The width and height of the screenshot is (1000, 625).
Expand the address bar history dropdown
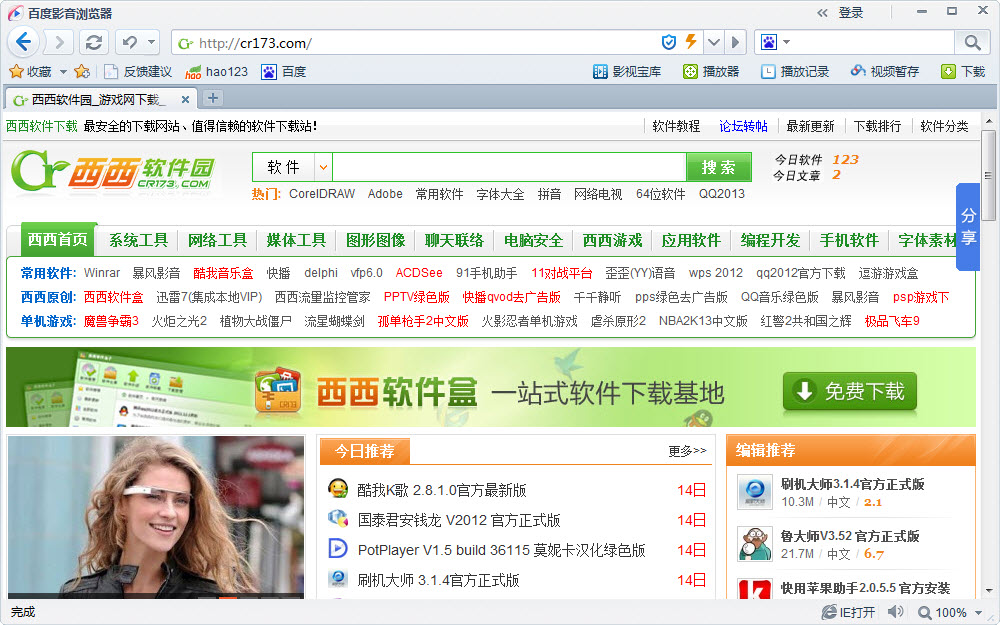coord(714,43)
